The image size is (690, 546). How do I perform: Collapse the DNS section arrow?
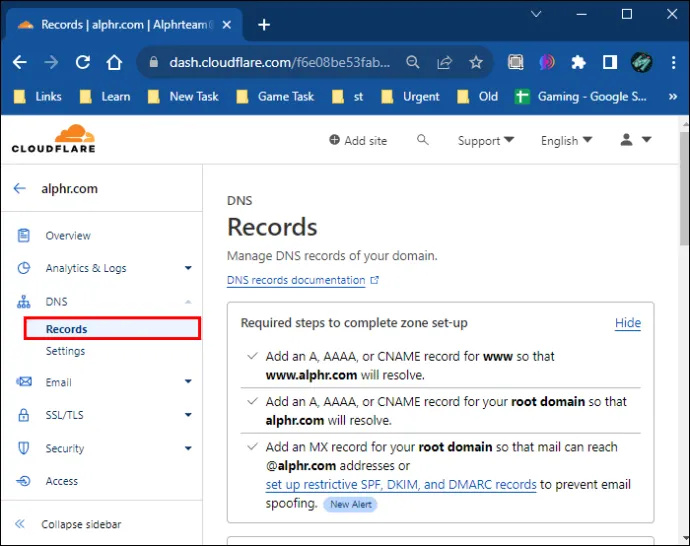click(188, 302)
